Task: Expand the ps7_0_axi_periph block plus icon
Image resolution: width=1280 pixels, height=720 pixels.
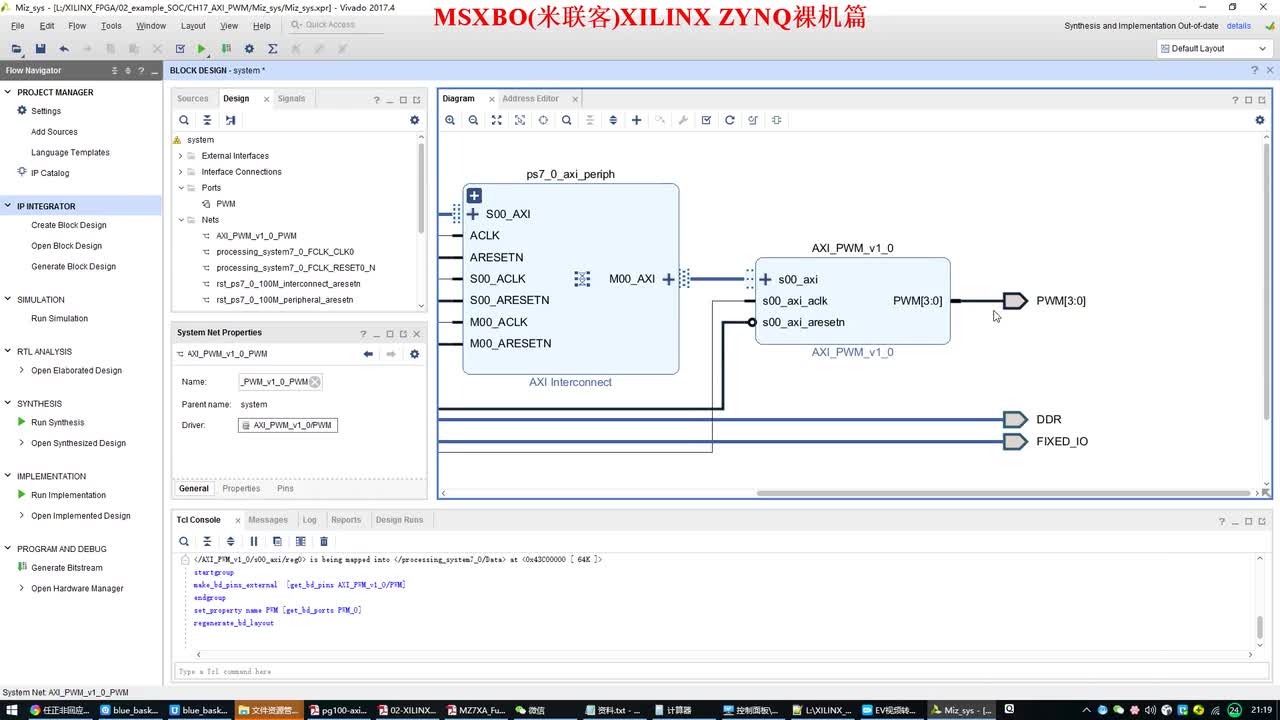Action: point(475,196)
